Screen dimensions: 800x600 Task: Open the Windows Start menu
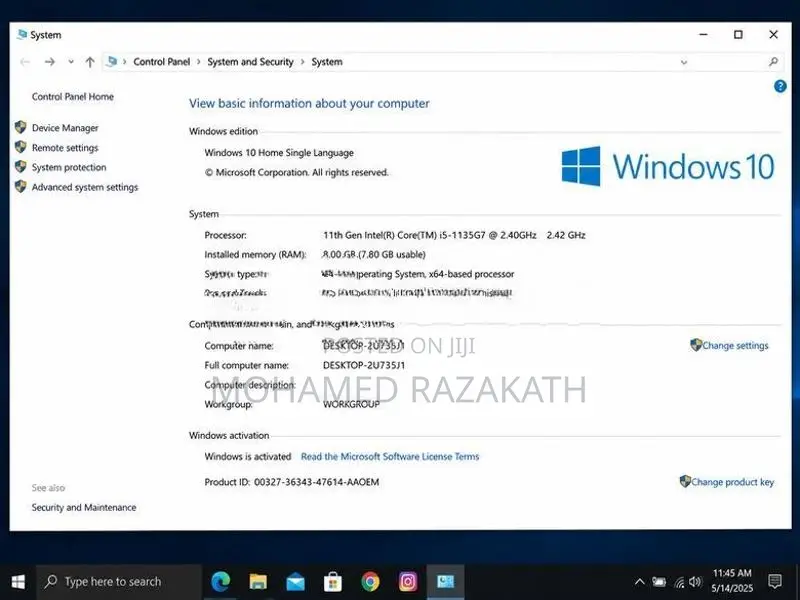click(x=18, y=582)
